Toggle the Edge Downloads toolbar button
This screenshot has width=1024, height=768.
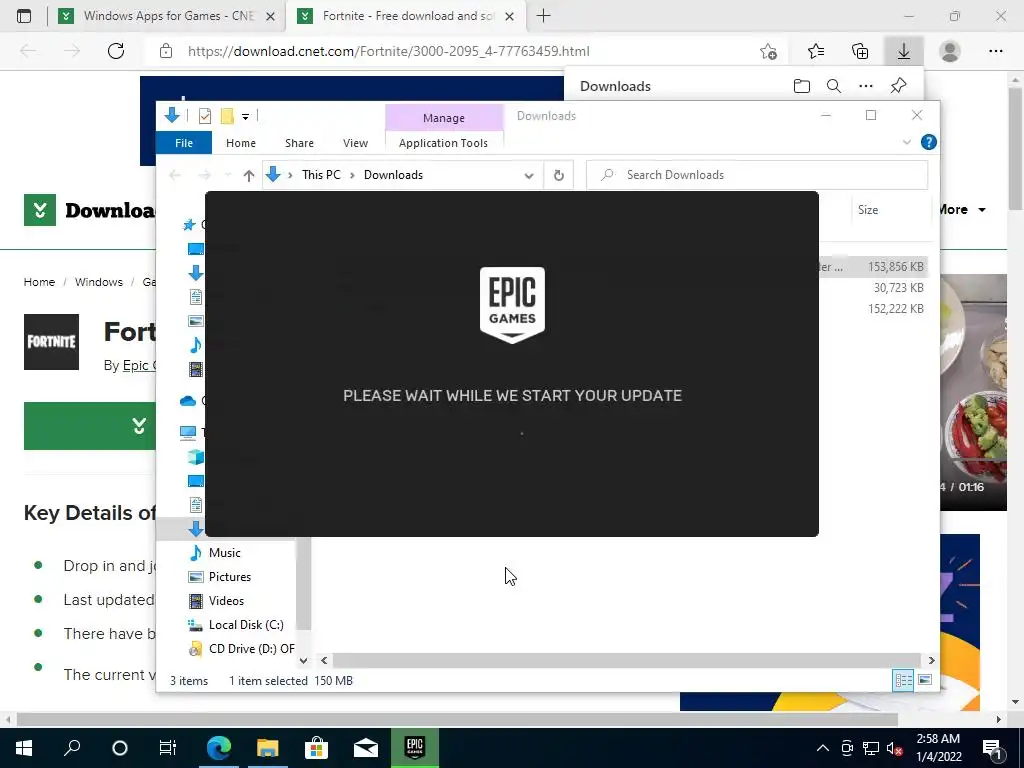(x=904, y=51)
